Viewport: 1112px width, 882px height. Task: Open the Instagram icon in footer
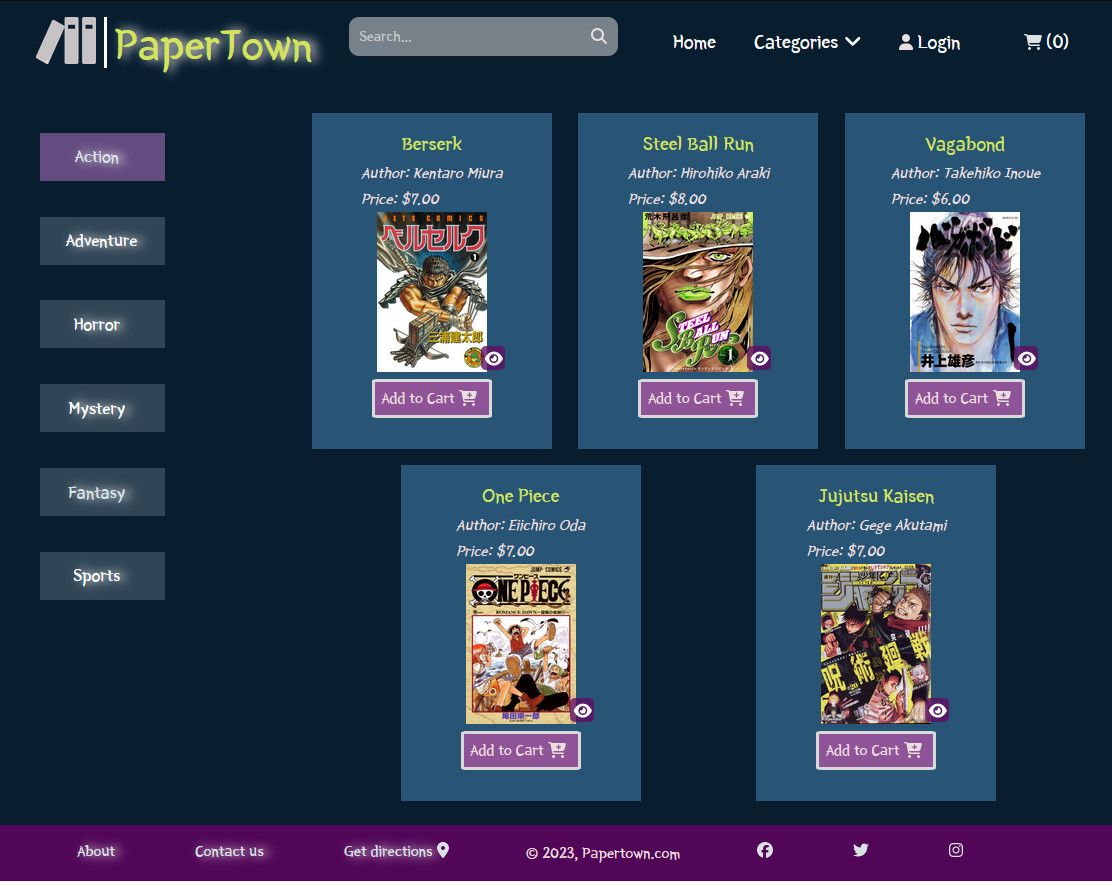(956, 850)
